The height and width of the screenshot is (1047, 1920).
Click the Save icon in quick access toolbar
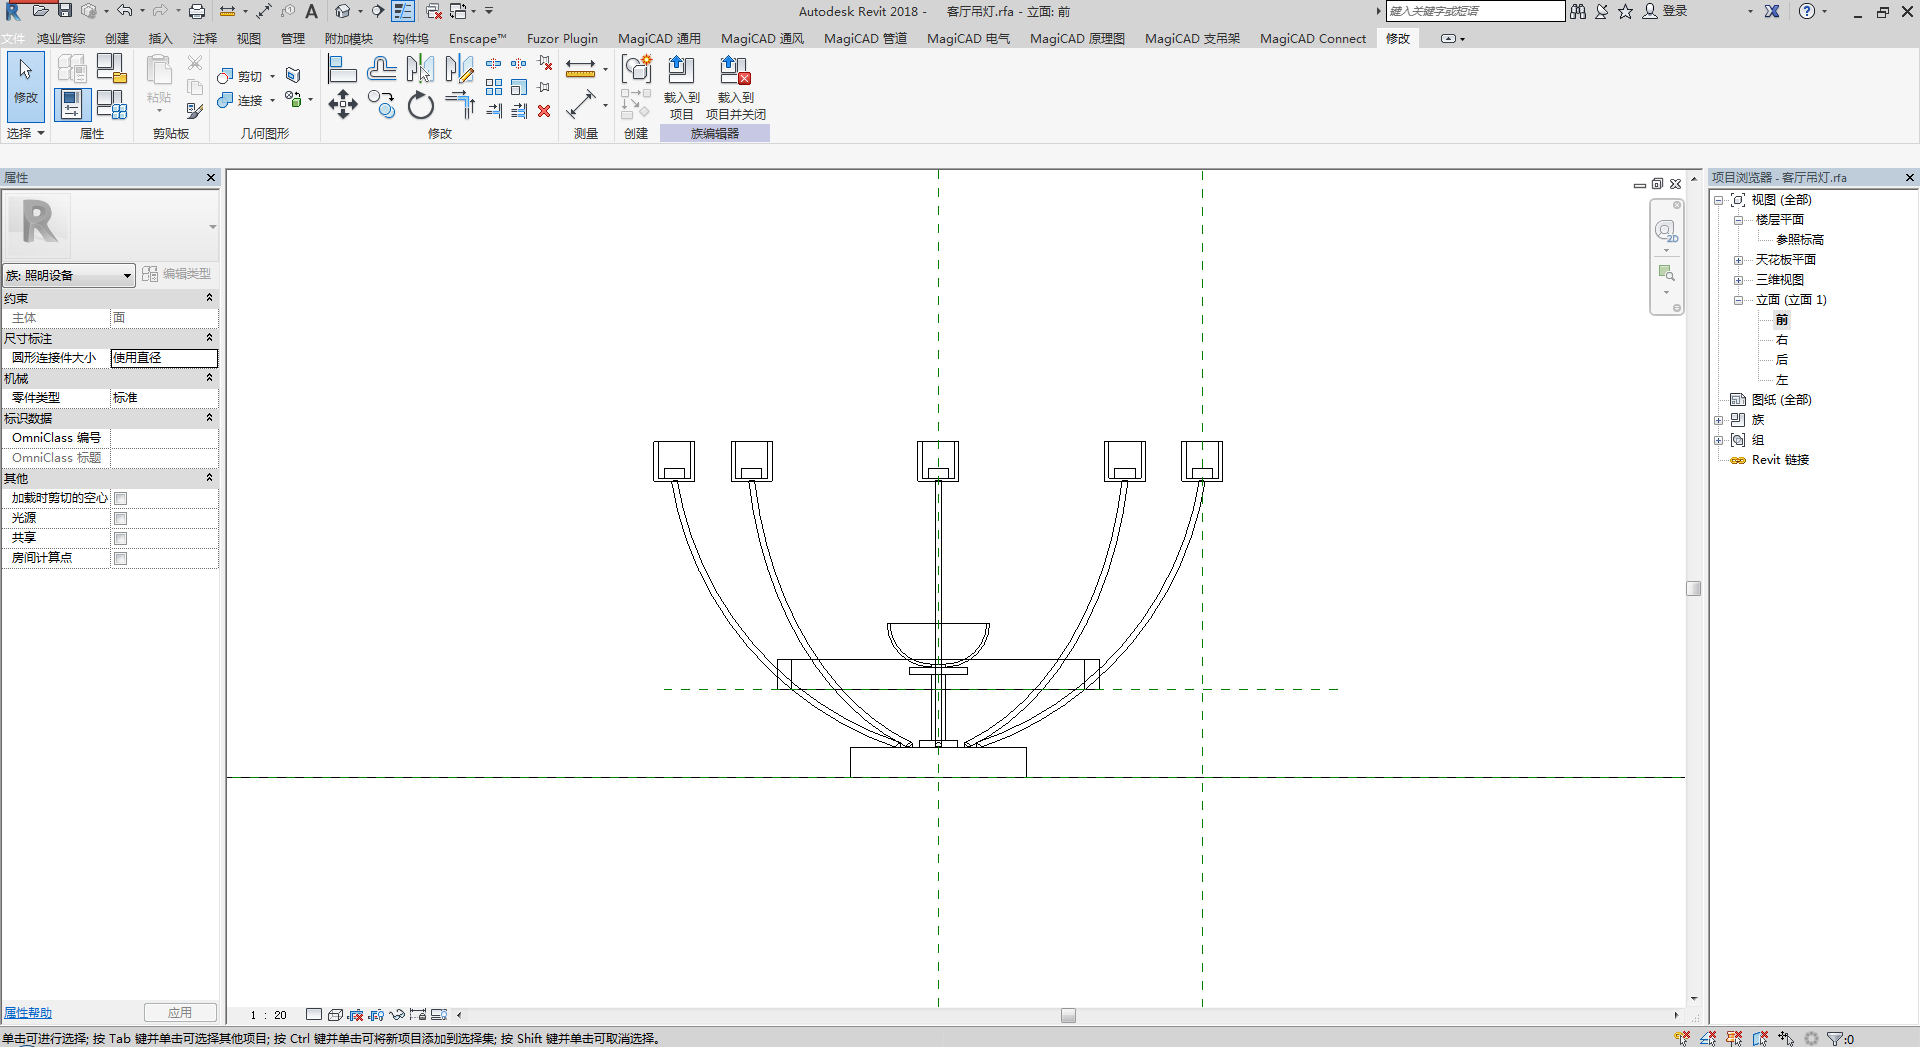pos(65,10)
